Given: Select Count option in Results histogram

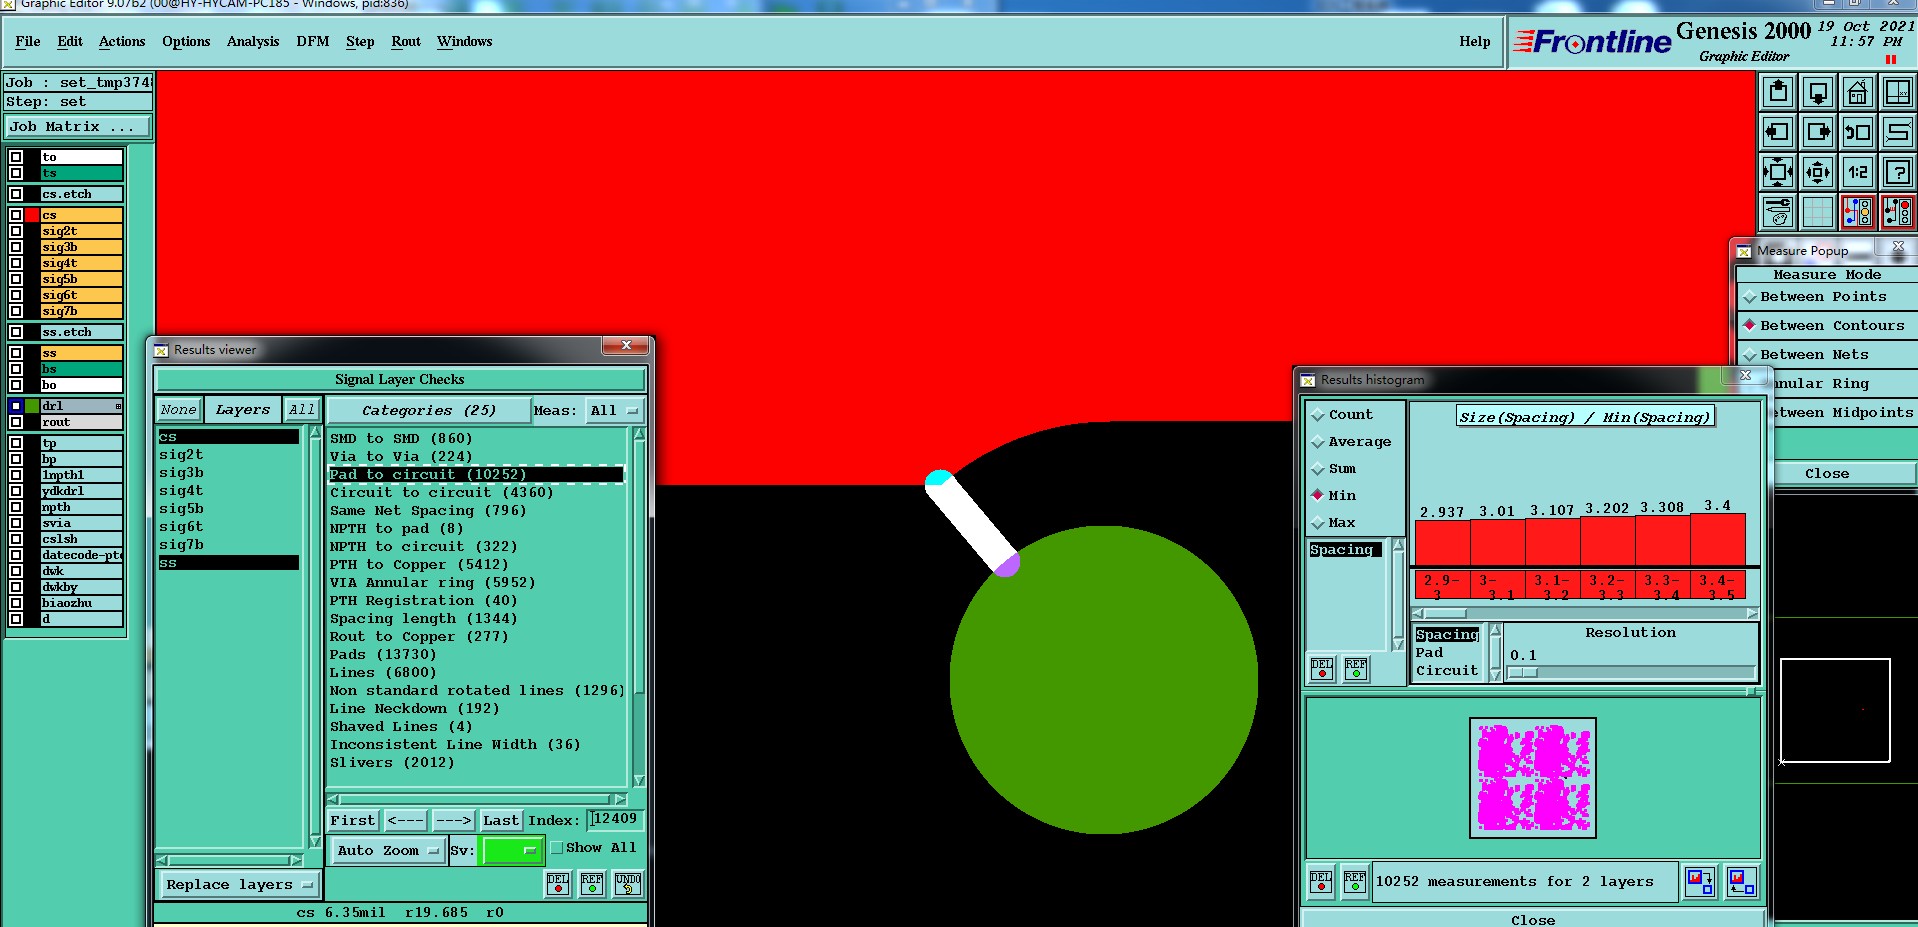Looking at the screenshot, I should click(x=1342, y=415).
